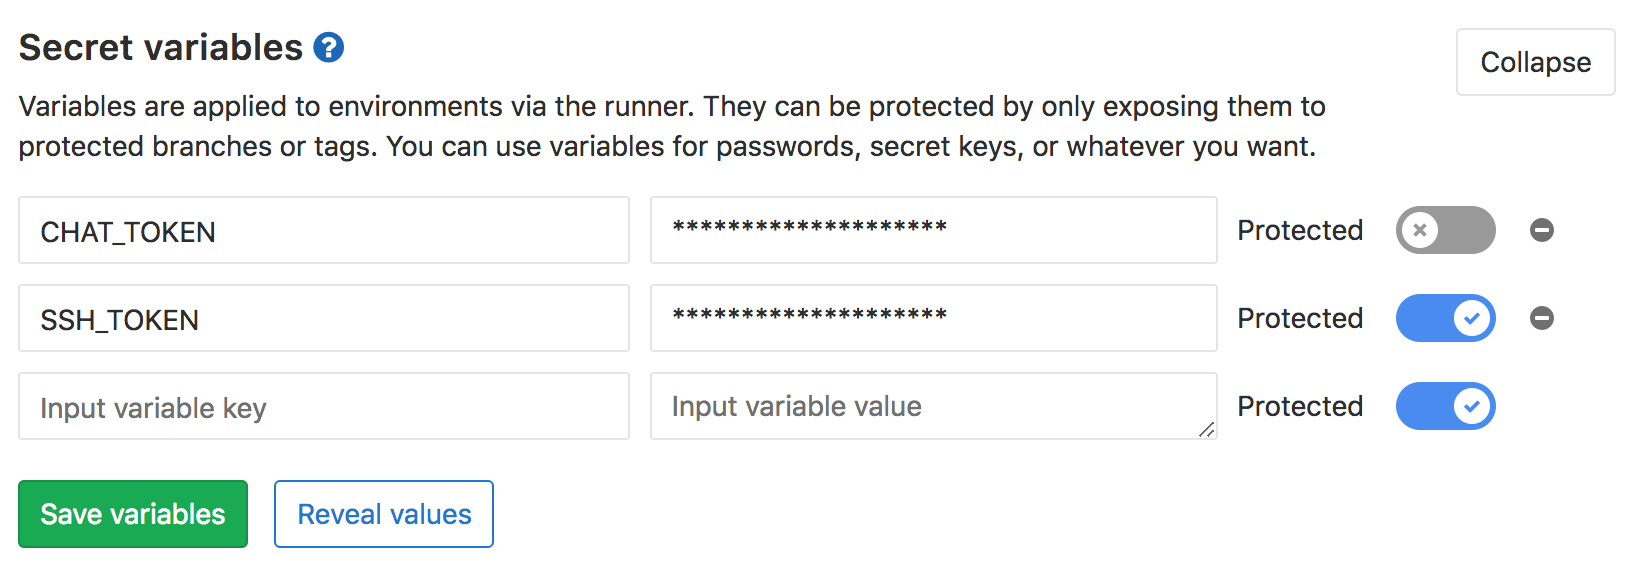Turn off Protected toggle for new variable
1636x570 pixels.
1445,406
